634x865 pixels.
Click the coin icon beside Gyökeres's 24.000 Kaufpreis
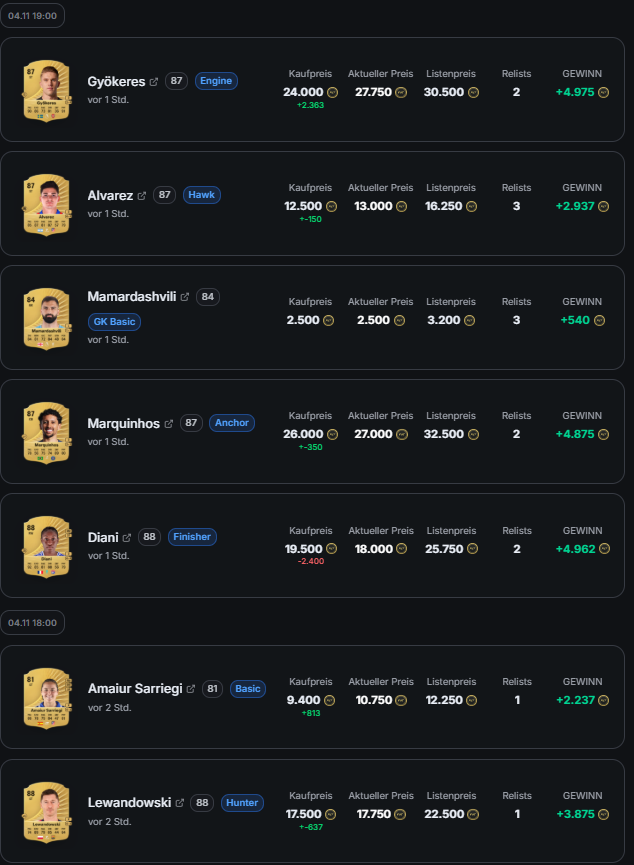click(332, 92)
